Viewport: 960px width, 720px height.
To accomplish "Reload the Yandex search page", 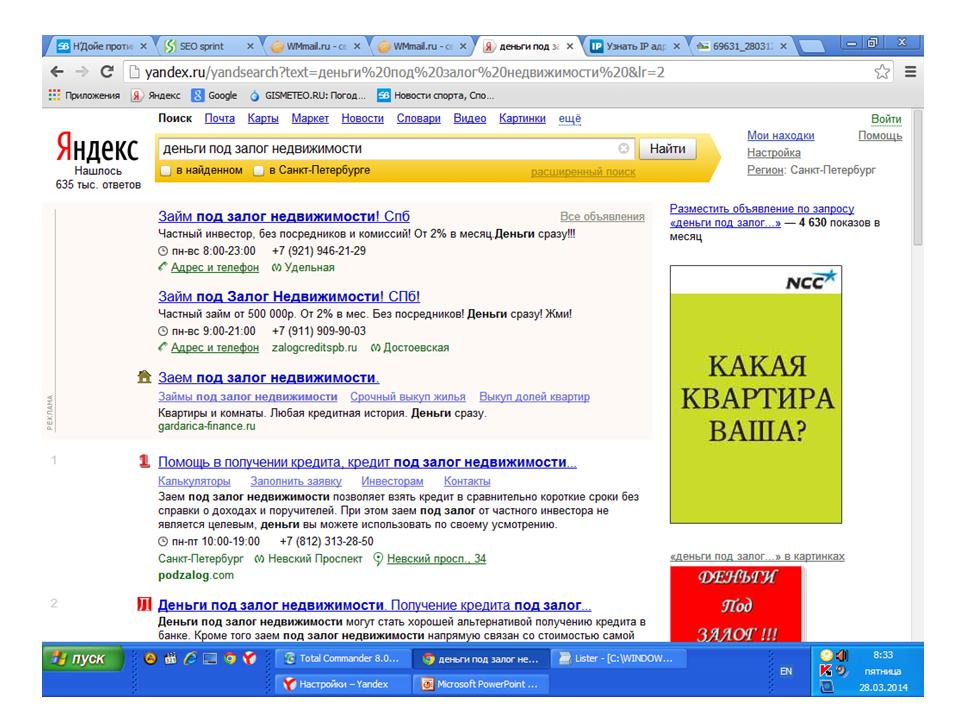I will [107, 72].
